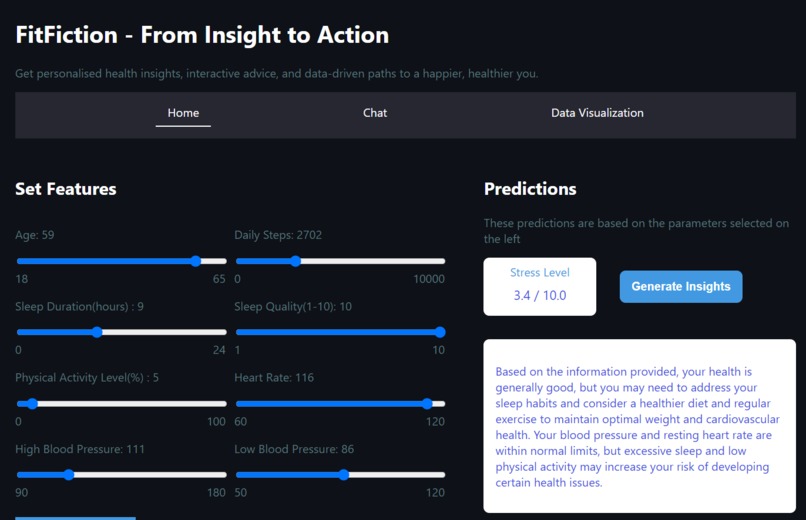Screen dimensions: 806x520
Task: Click the Sleep Duration slider knob
Action: click(x=97, y=332)
